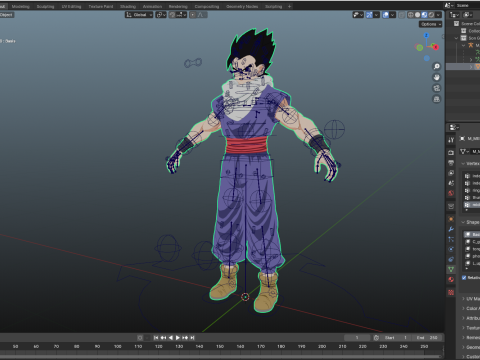The width and height of the screenshot is (480, 360).
Task: Click the End frame 250 field
Action: tap(427, 338)
